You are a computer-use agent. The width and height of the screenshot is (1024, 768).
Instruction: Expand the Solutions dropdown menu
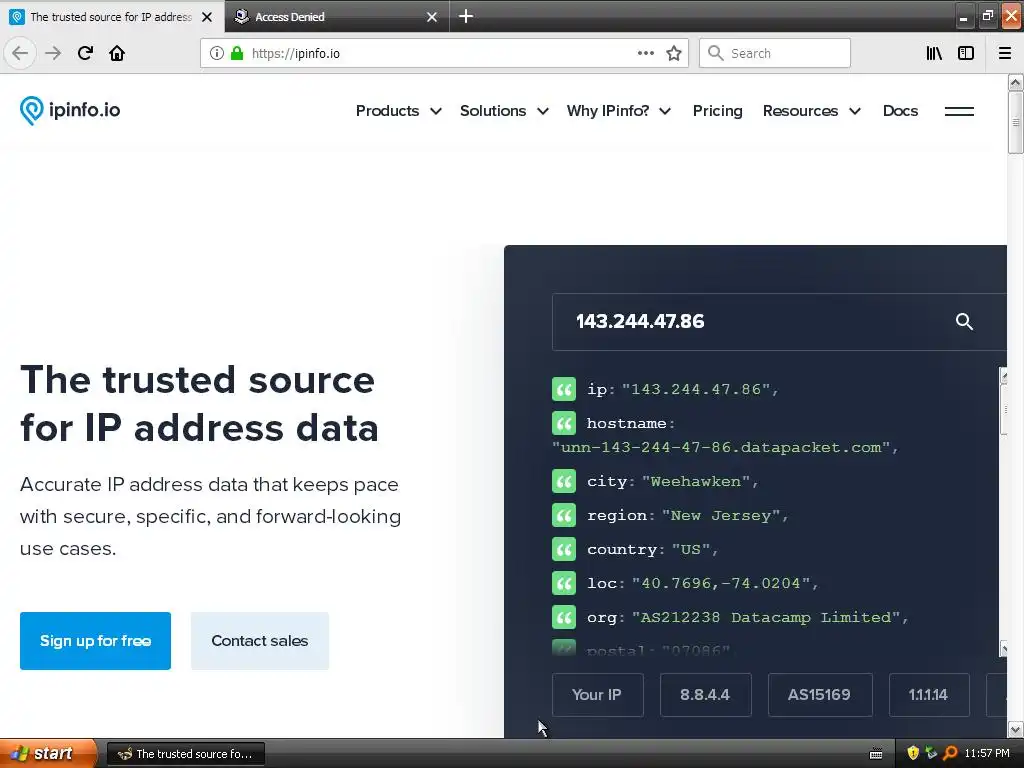pos(504,111)
